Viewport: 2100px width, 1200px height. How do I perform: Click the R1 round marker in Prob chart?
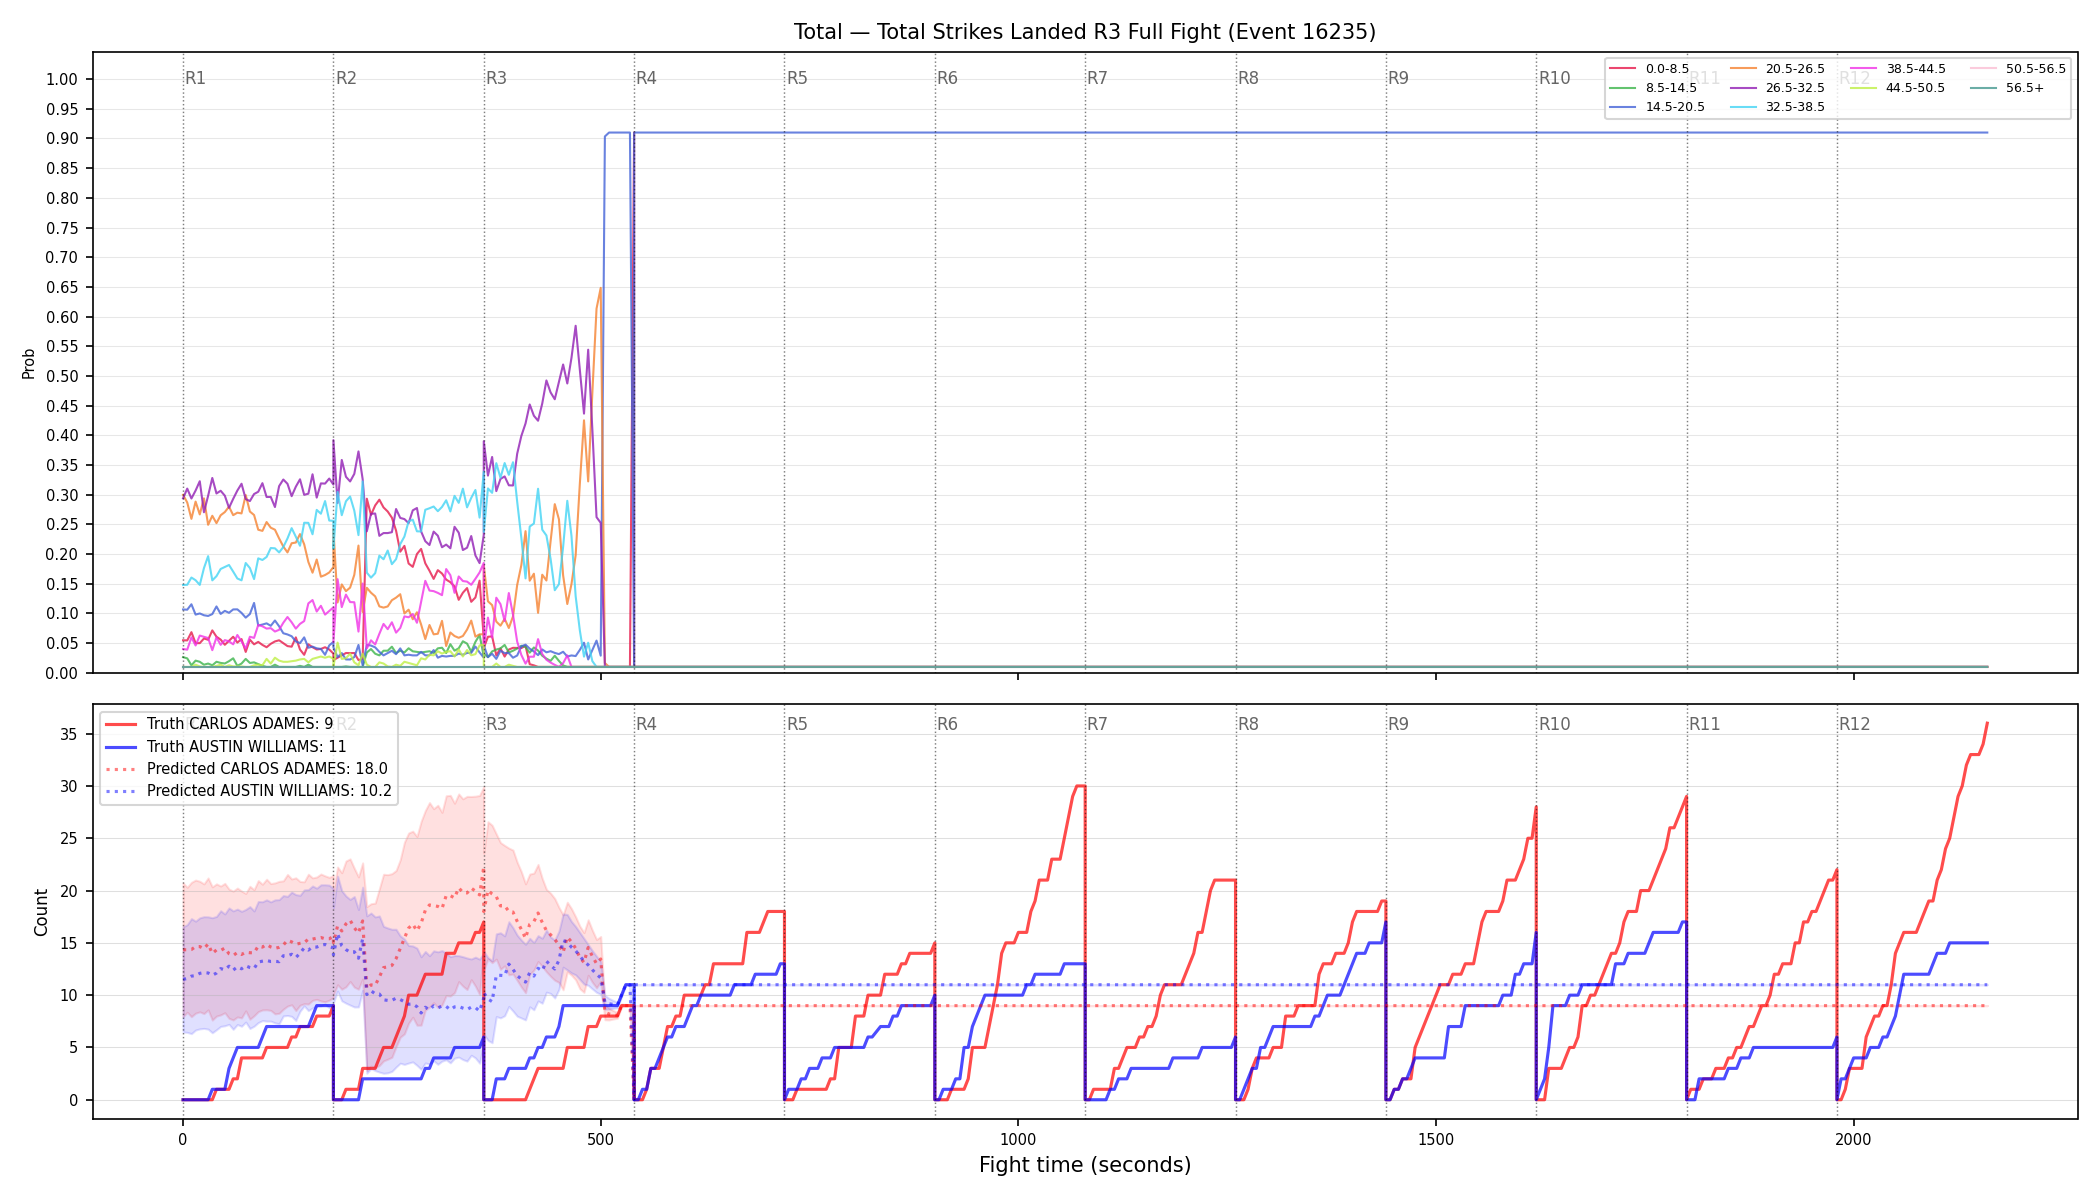point(195,78)
